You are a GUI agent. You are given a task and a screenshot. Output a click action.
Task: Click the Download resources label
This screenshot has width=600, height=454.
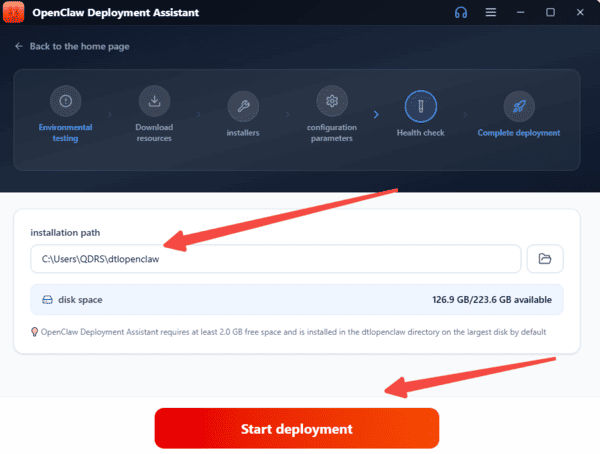[x=154, y=132]
